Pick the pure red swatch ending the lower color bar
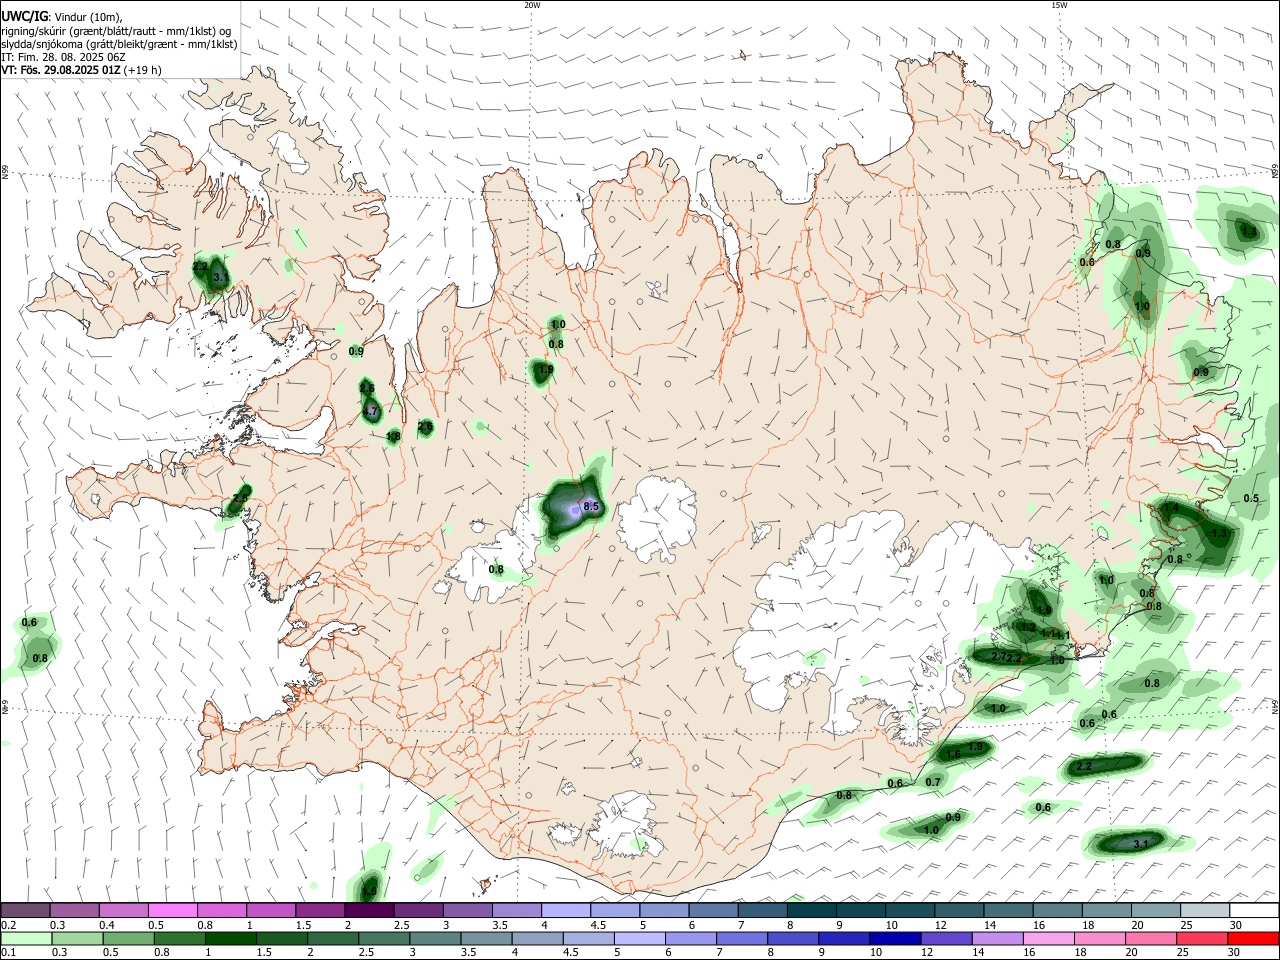1280x960 pixels. click(x=1252, y=938)
